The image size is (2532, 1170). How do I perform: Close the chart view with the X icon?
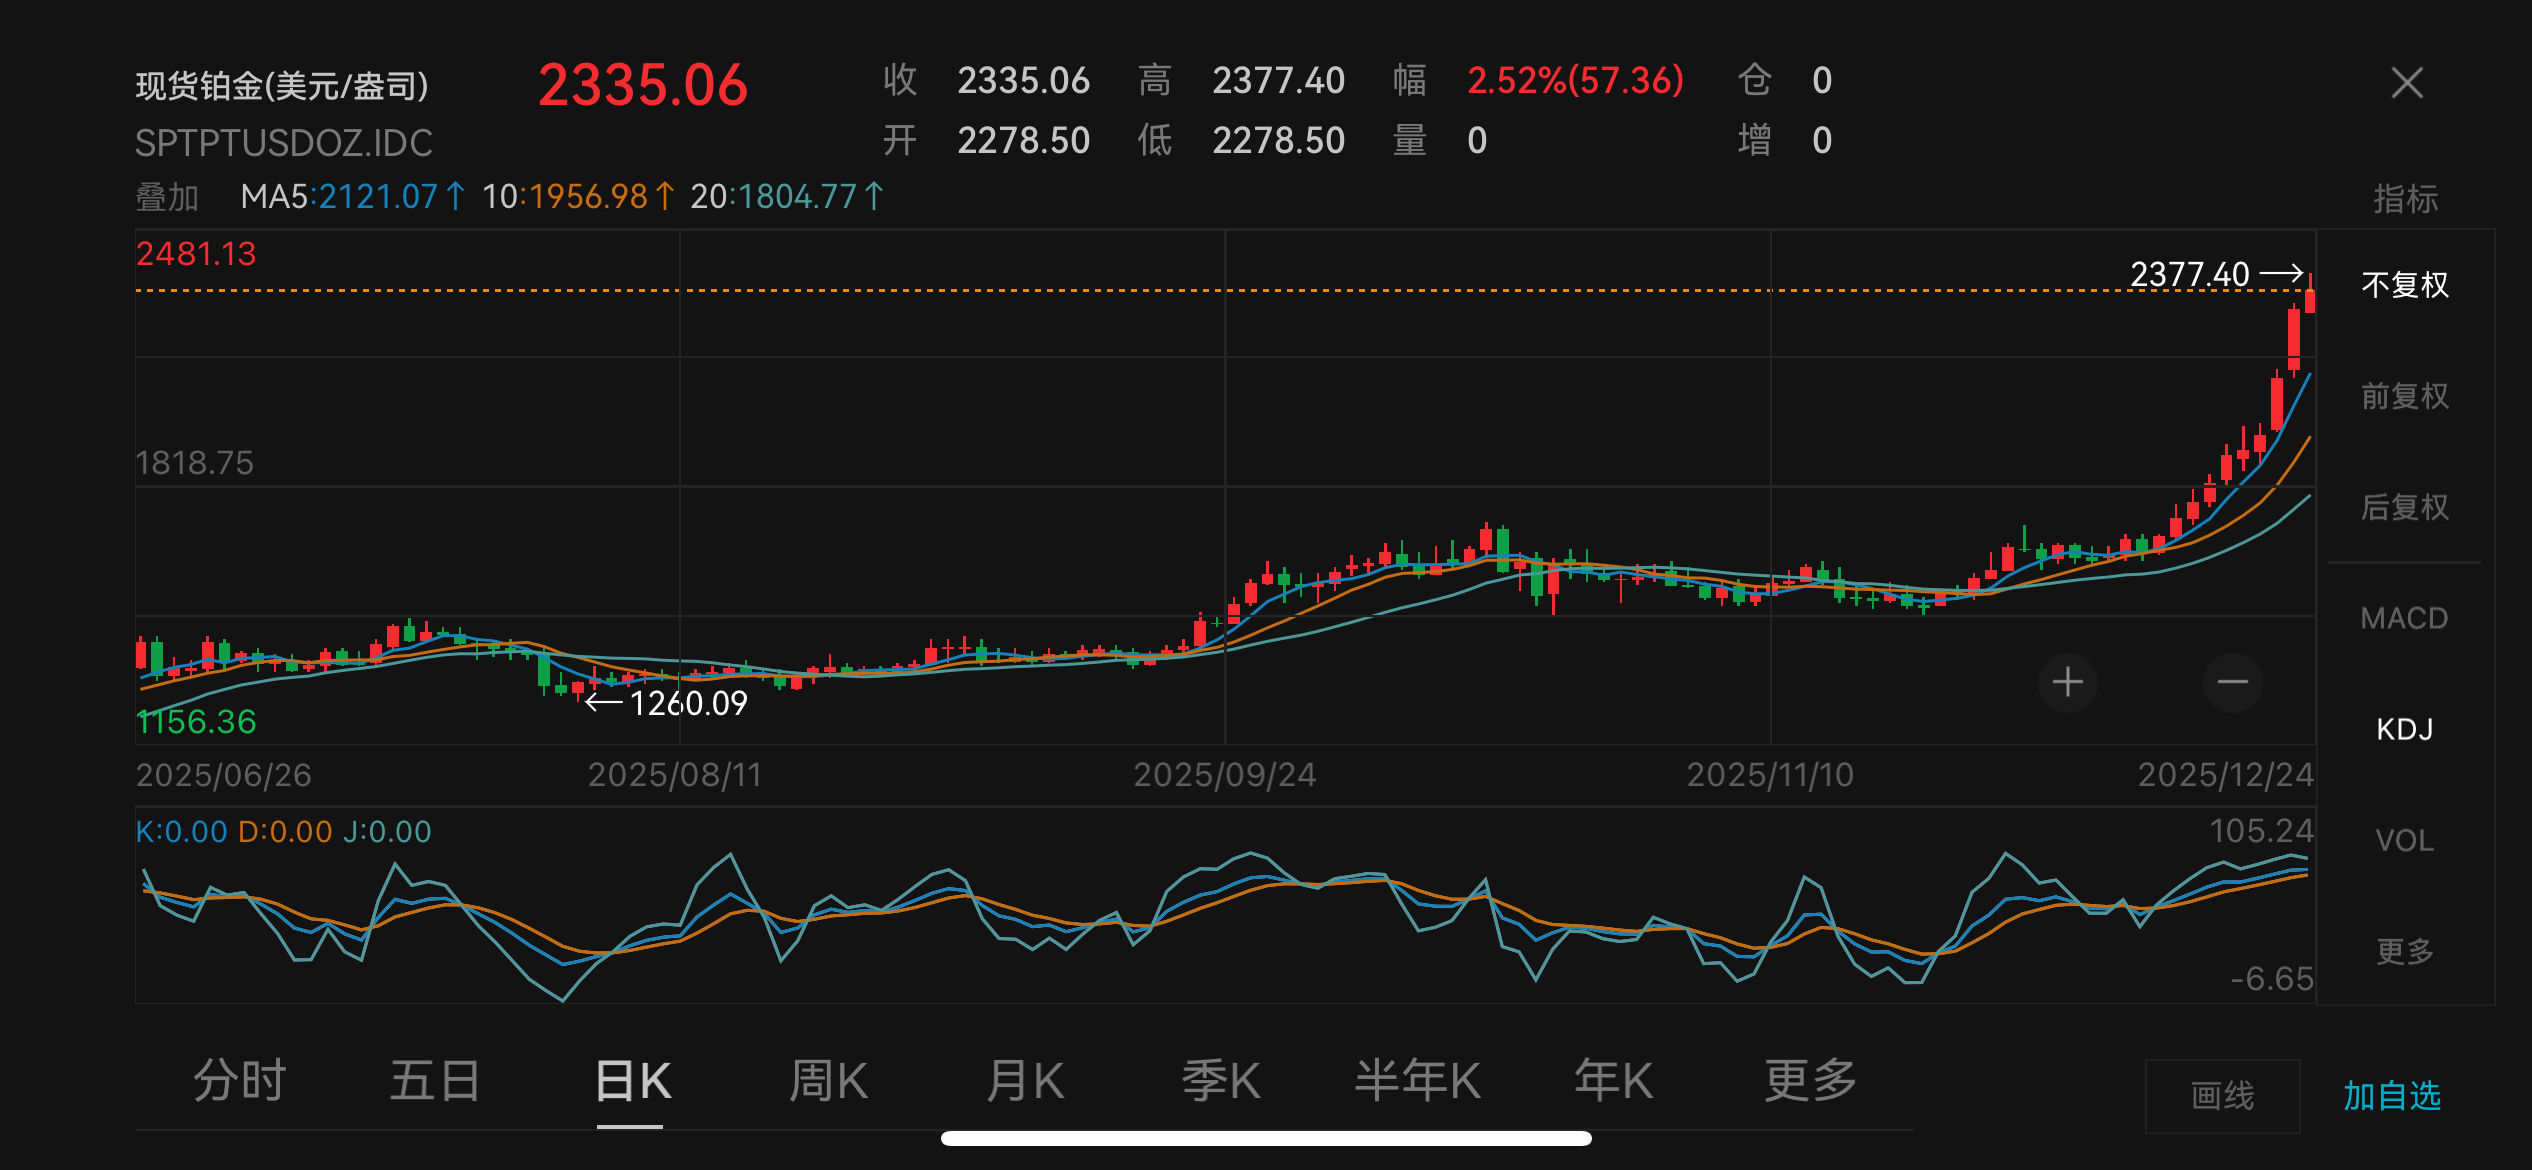click(2408, 84)
